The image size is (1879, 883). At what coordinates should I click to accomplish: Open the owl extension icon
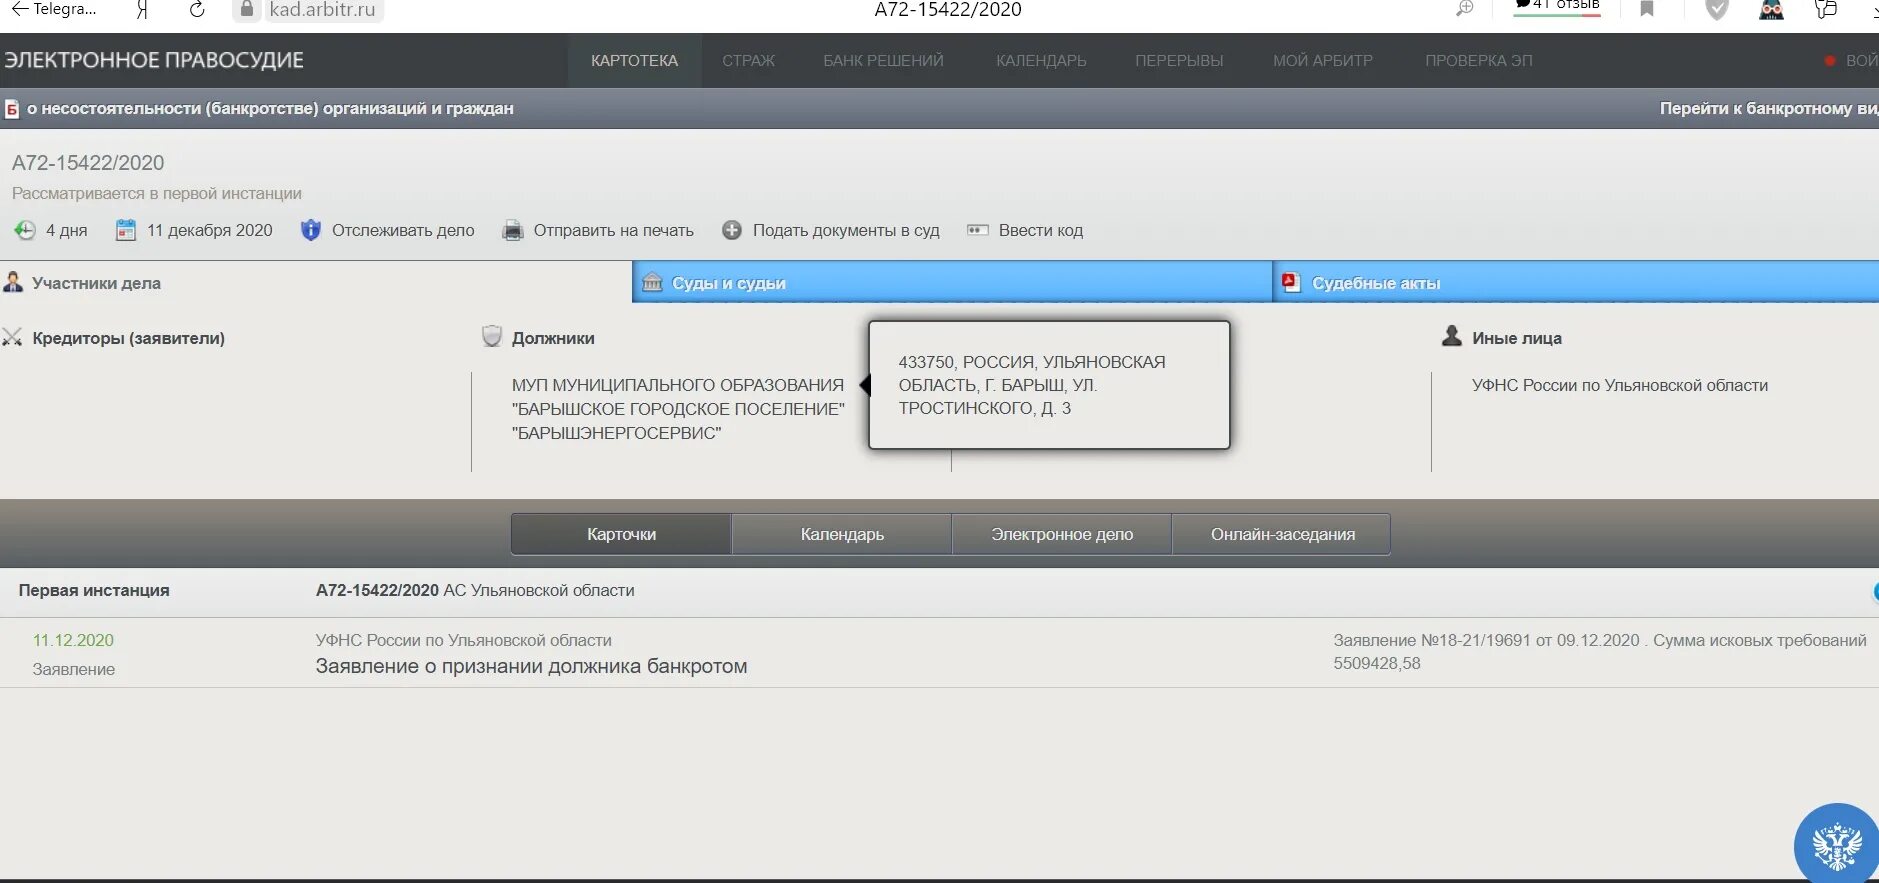1771,10
